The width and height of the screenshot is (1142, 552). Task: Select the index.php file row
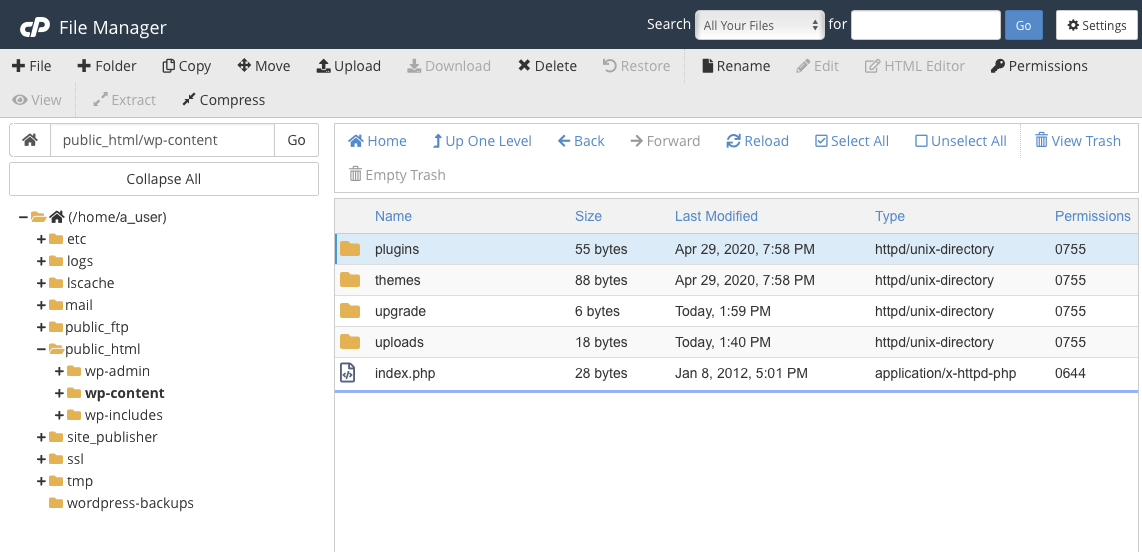[x=405, y=373]
